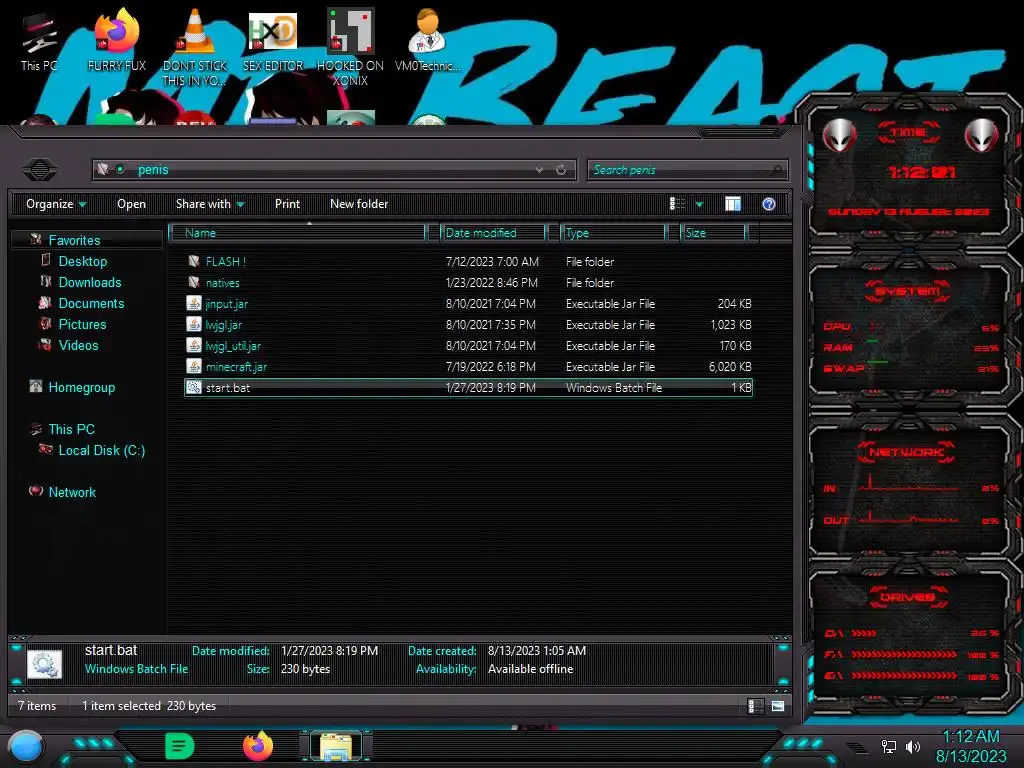This screenshot has width=1024, height=768.
Task: Open the Organize menu
Action: coord(56,204)
